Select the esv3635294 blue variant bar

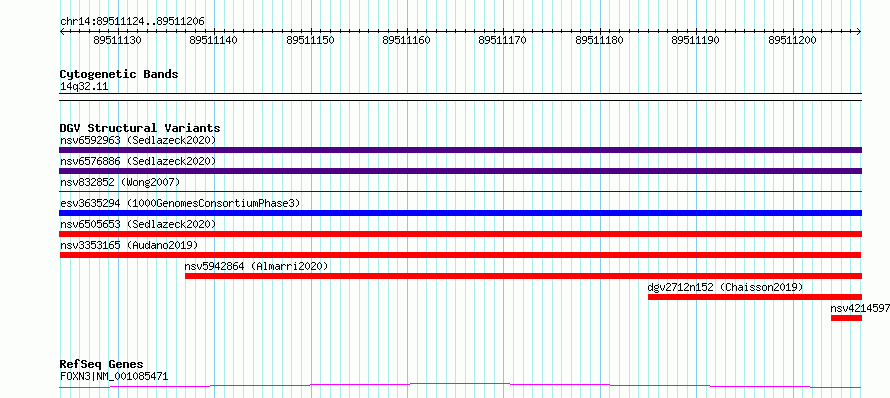click(x=460, y=213)
